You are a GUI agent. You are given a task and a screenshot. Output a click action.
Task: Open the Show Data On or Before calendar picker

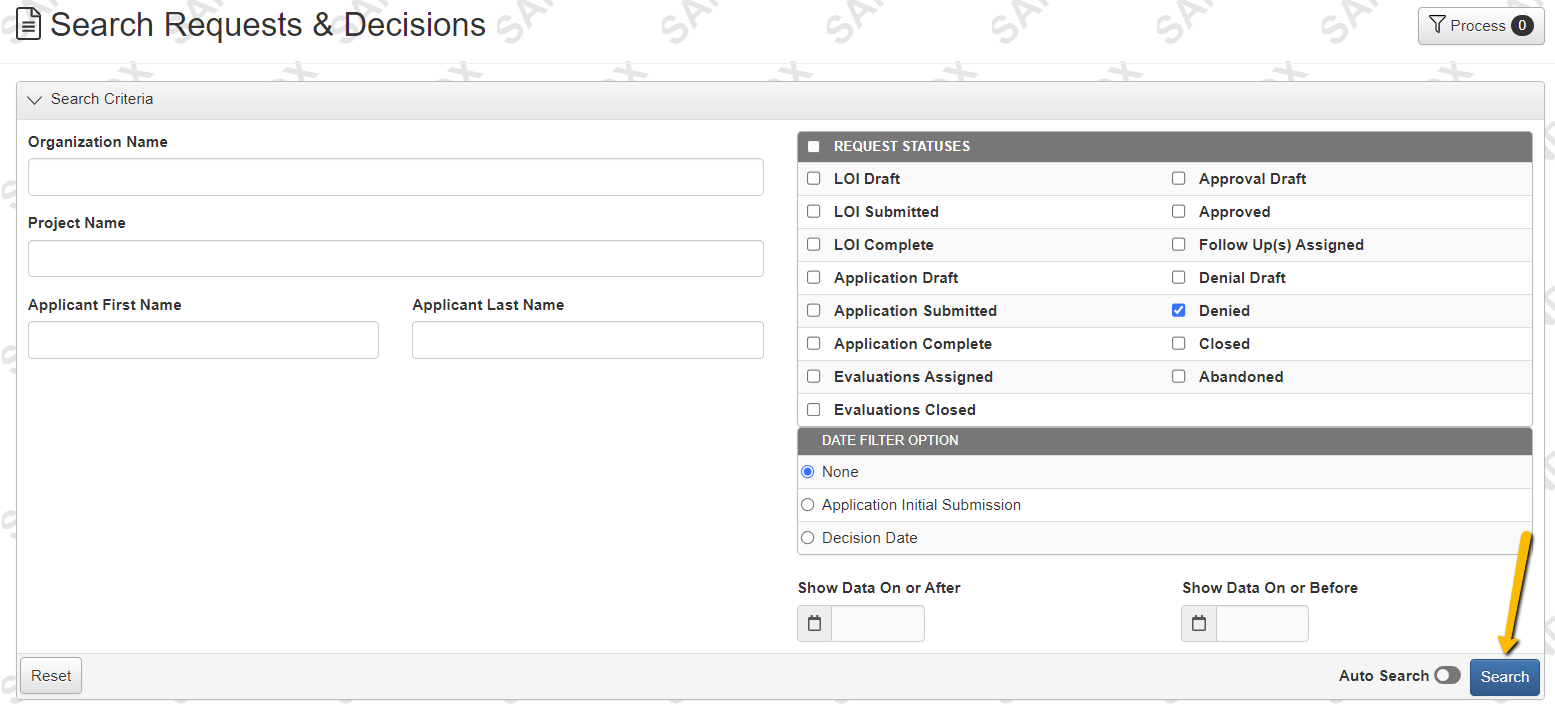pos(1198,623)
